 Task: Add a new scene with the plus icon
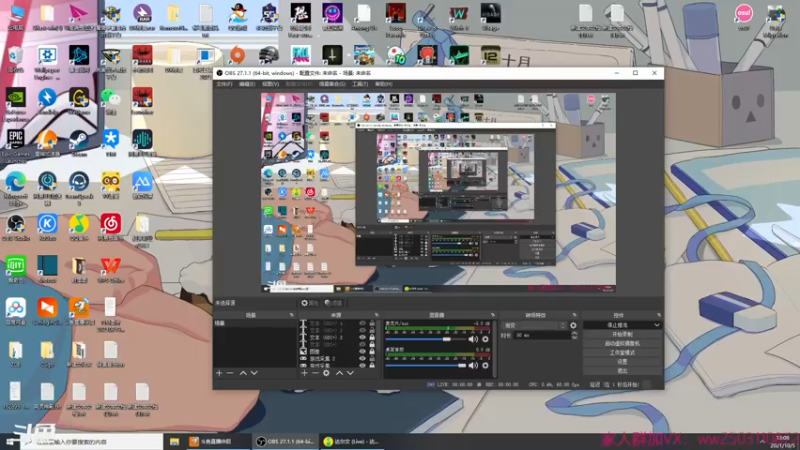click(x=219, y=373)
